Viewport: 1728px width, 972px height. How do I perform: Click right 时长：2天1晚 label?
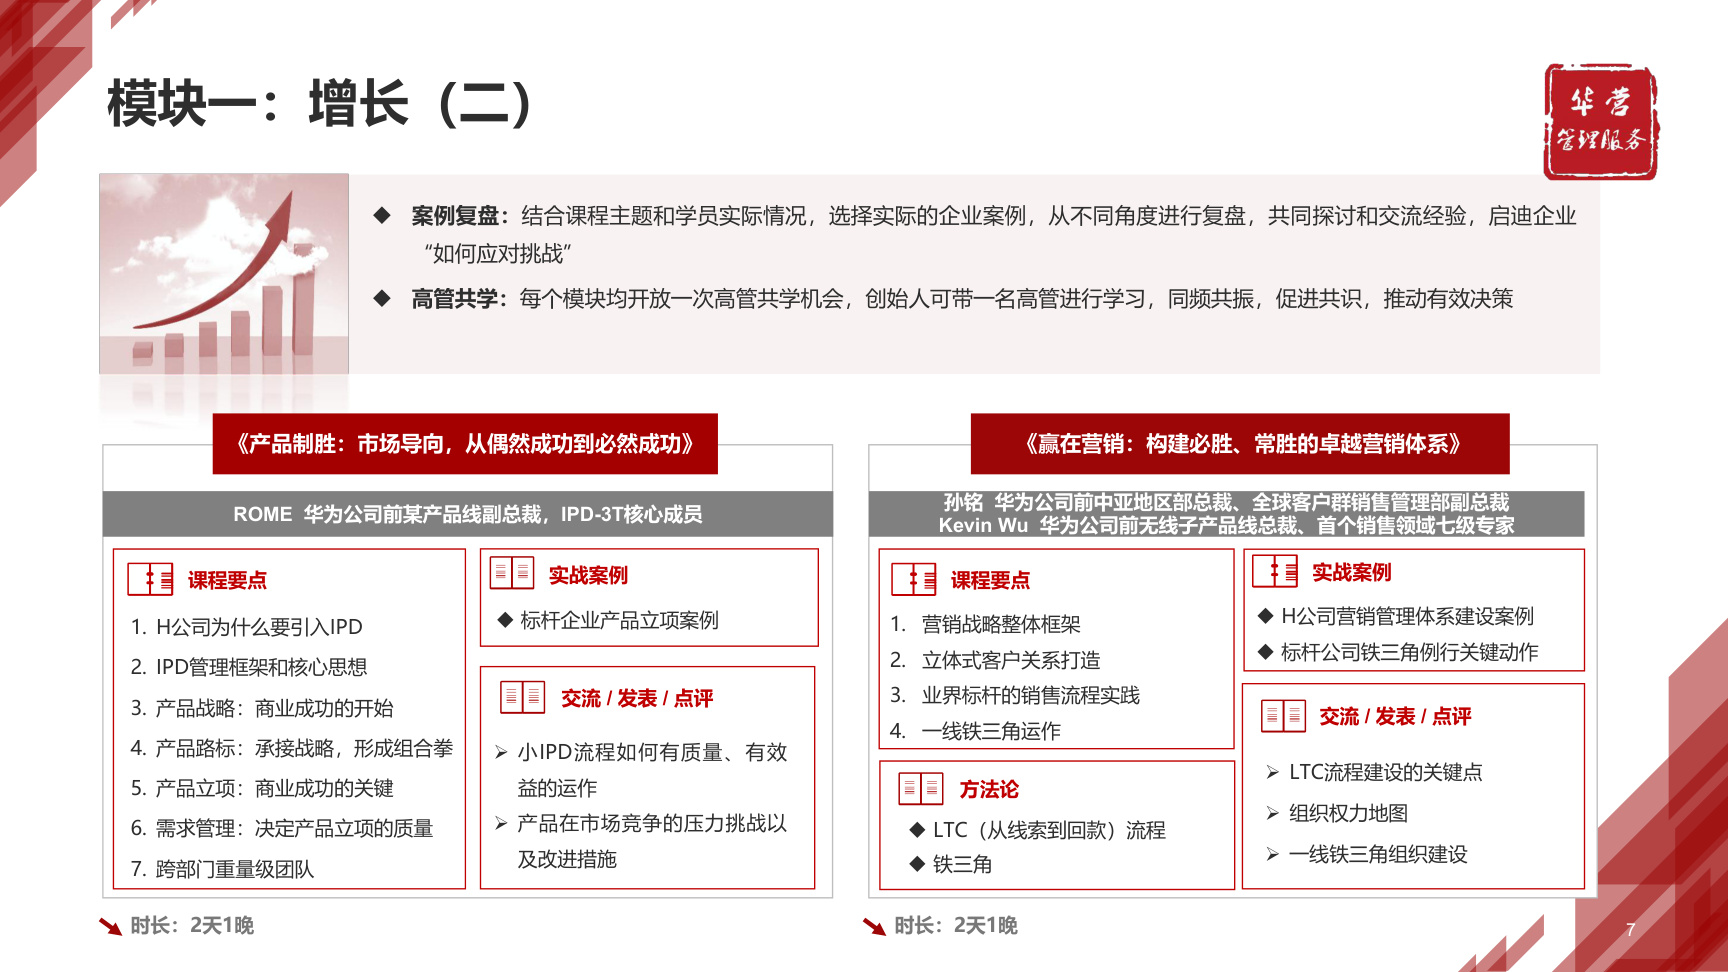[956, 926]
